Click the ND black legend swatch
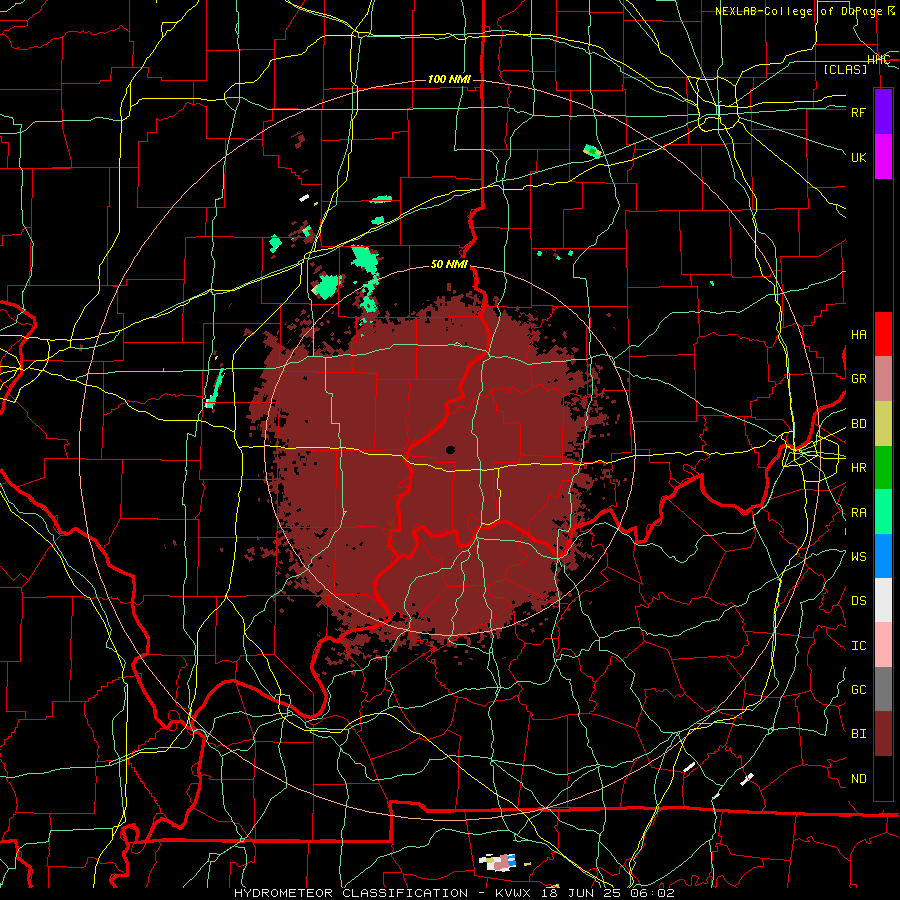 coord(883,778)
